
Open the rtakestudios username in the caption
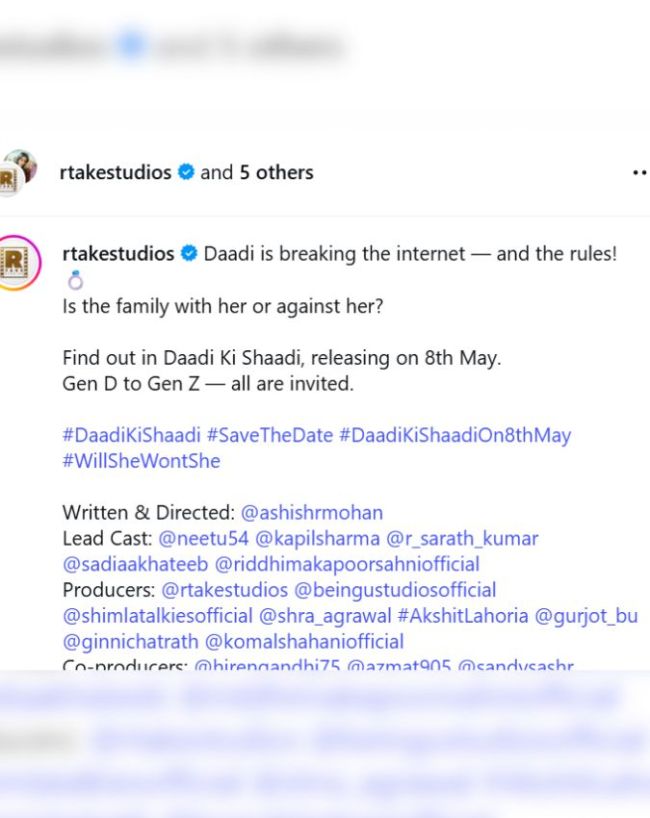click(118, 254)
